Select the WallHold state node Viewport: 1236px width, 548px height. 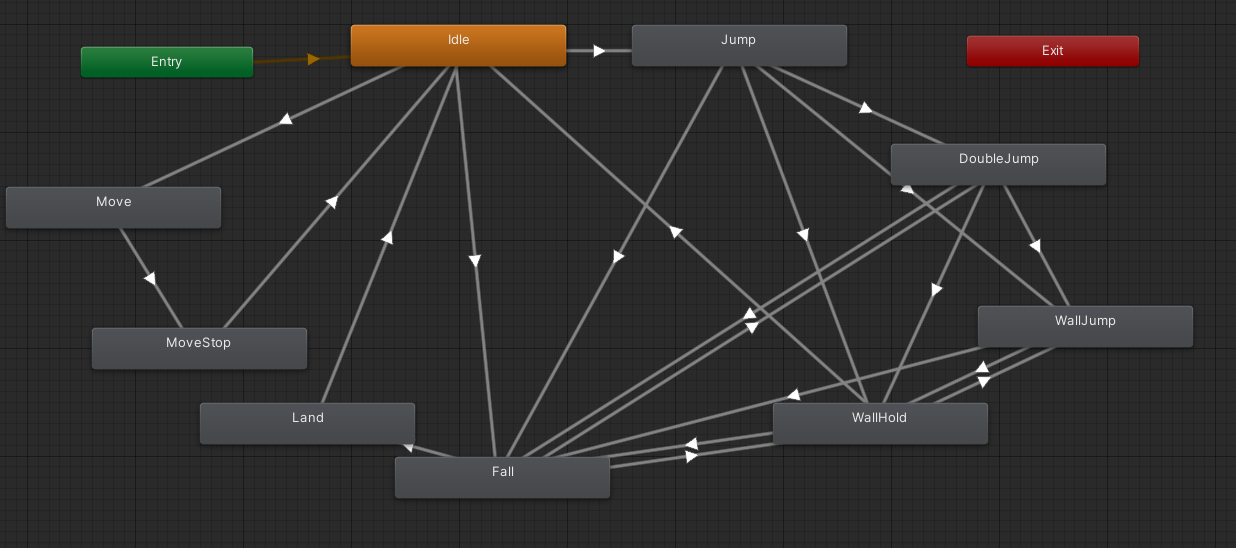pos(880,423)
